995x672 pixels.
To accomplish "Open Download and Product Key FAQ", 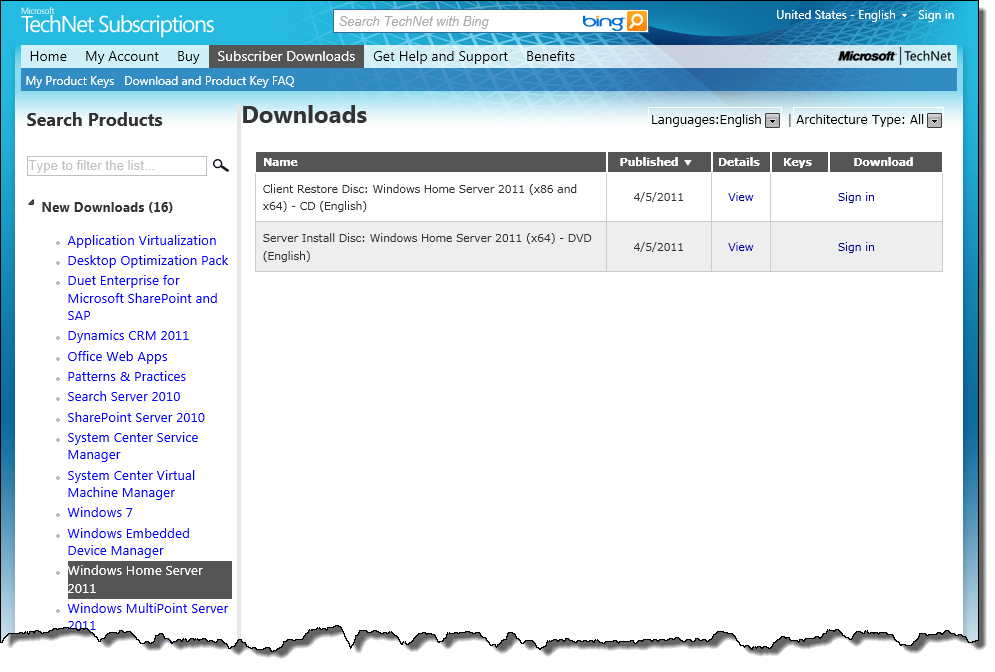I will coord(209,81).
